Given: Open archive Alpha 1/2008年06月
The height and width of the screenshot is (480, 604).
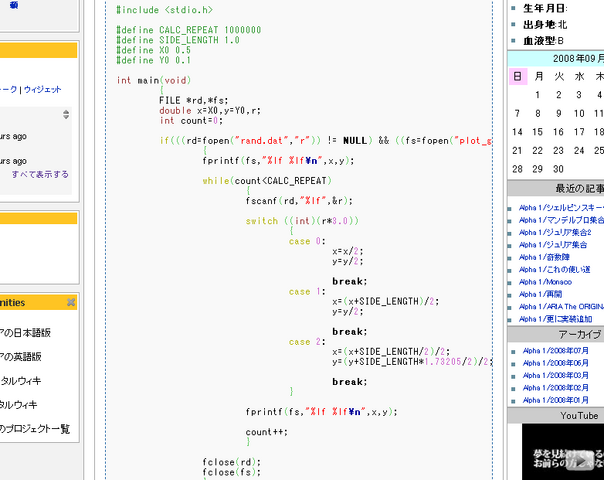Looking at the screenshot, I should 555,363.
